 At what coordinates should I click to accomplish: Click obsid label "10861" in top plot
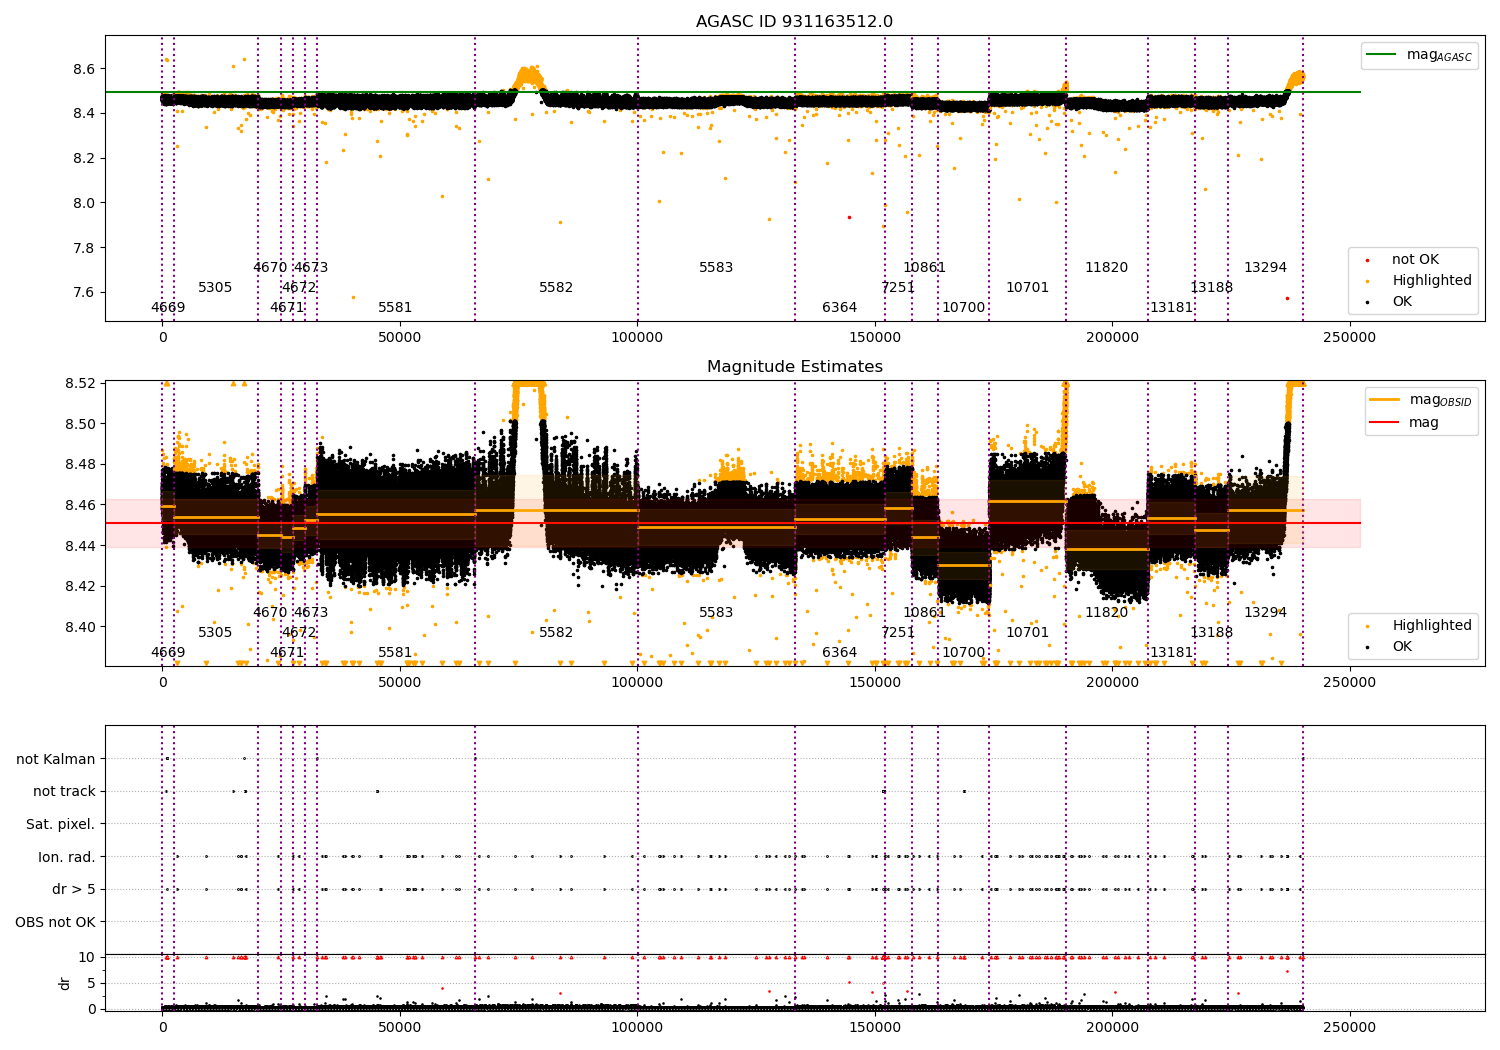coord(925,268)
